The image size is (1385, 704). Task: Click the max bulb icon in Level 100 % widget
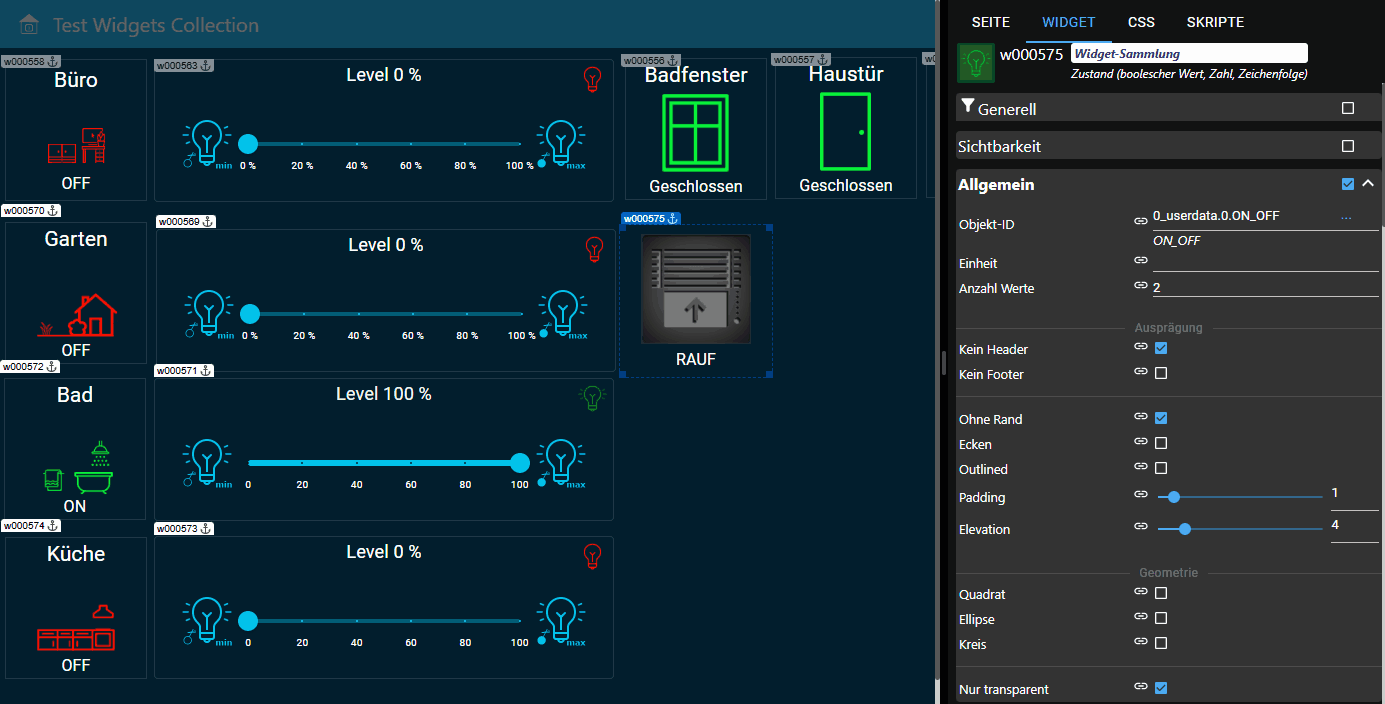pyautogui.click(x=561, y=462)
